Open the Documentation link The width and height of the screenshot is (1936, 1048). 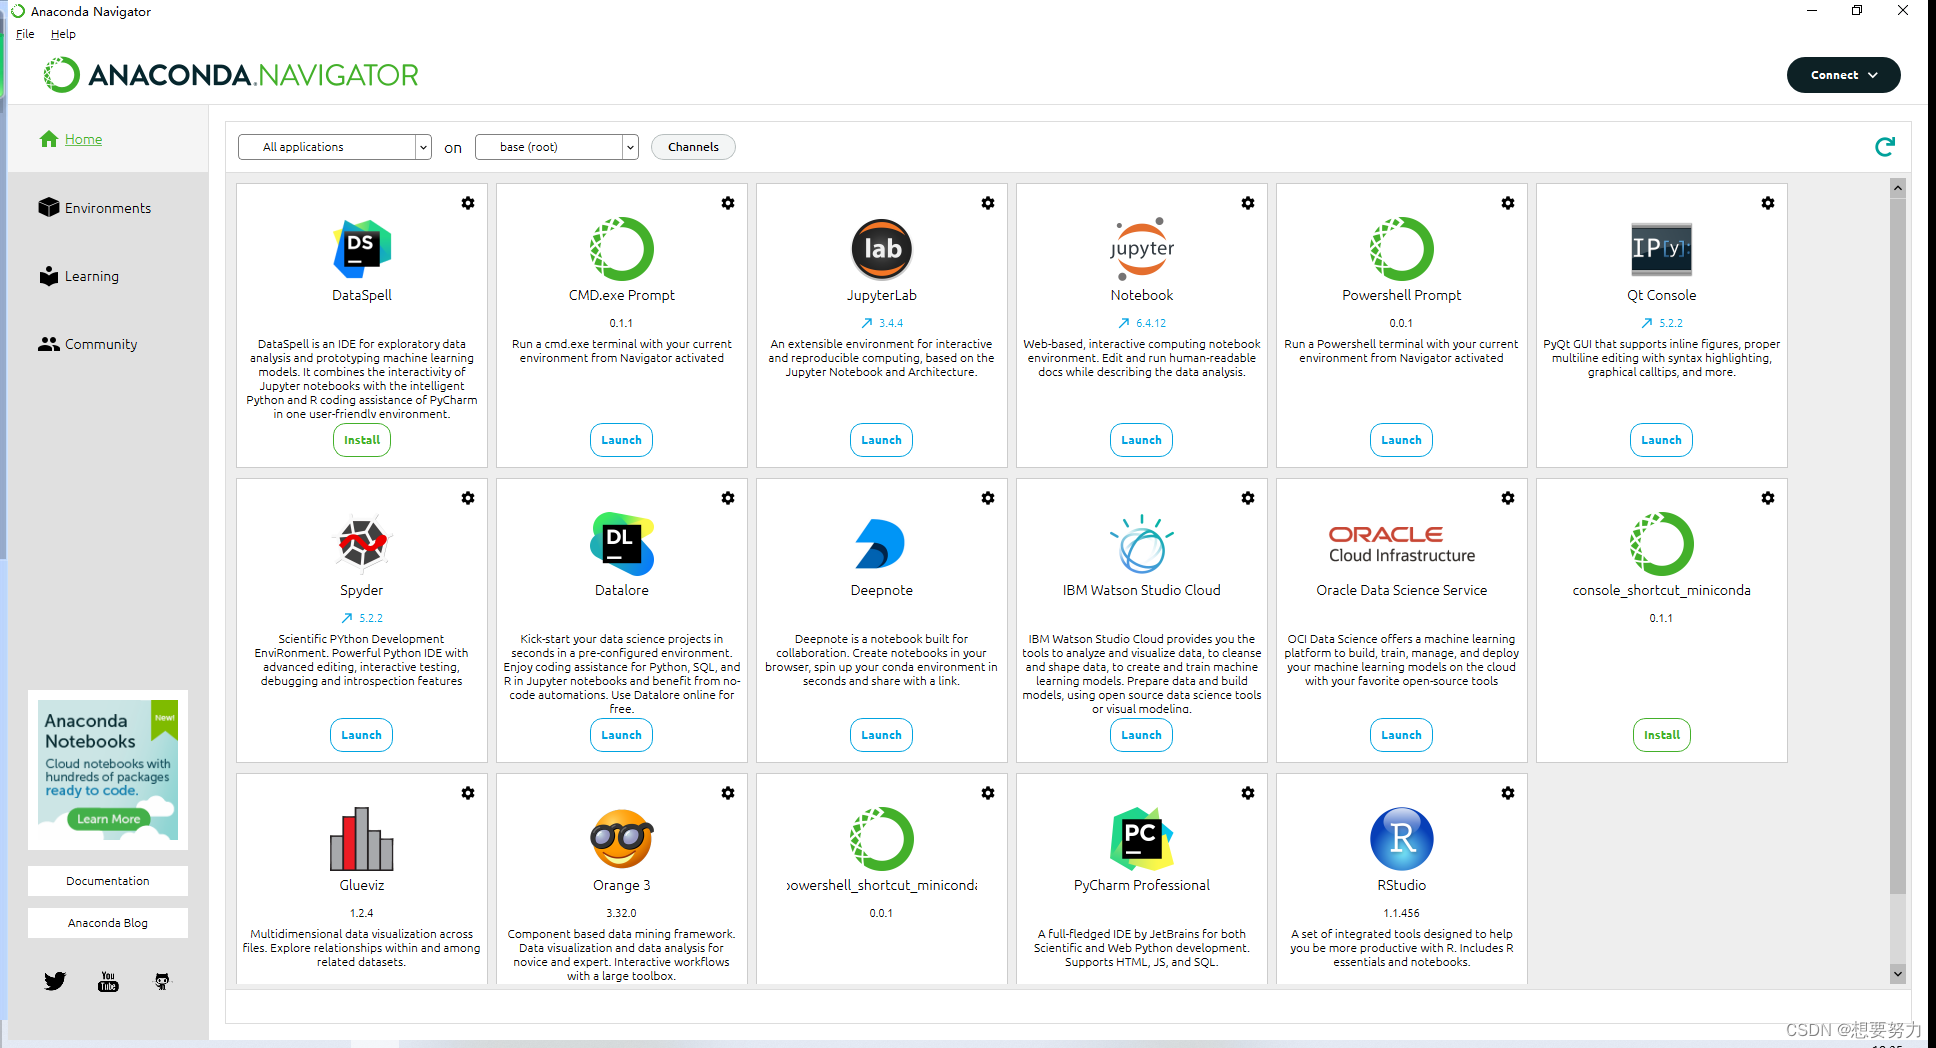click(108, 881)
